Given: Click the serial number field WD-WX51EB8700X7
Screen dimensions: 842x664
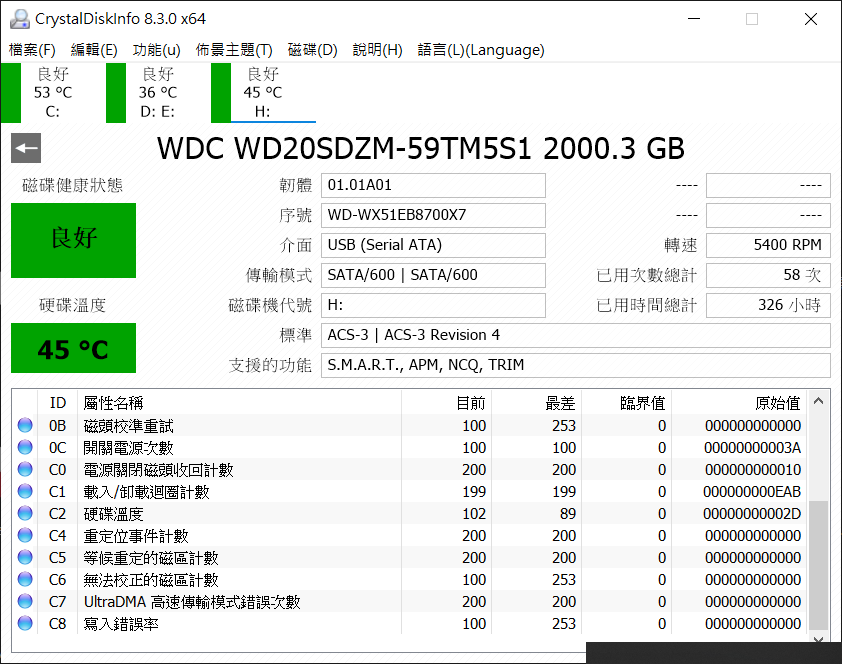Looking at the screenshot, I should pyautogui.click(x=433, y=215).
